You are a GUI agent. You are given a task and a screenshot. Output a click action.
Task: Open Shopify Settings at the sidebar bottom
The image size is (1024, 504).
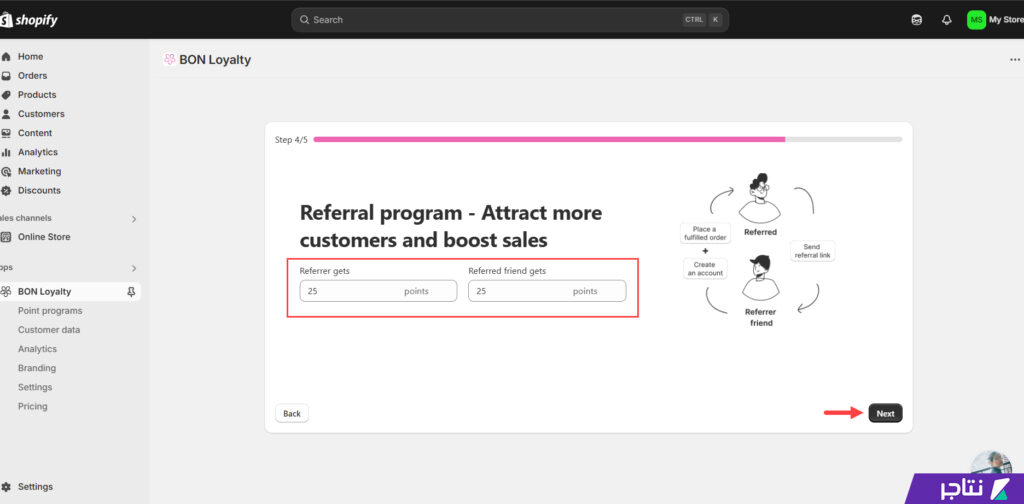coord(35,487)
